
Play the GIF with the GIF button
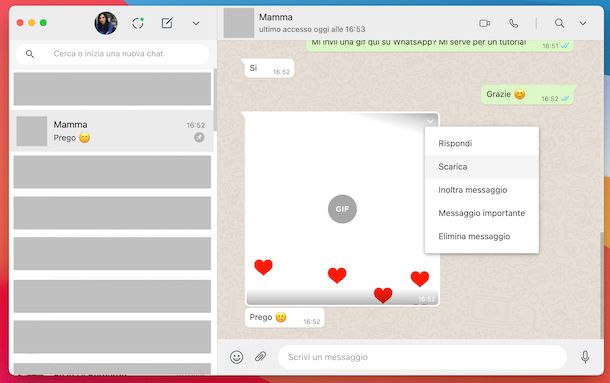click(342, 209)
